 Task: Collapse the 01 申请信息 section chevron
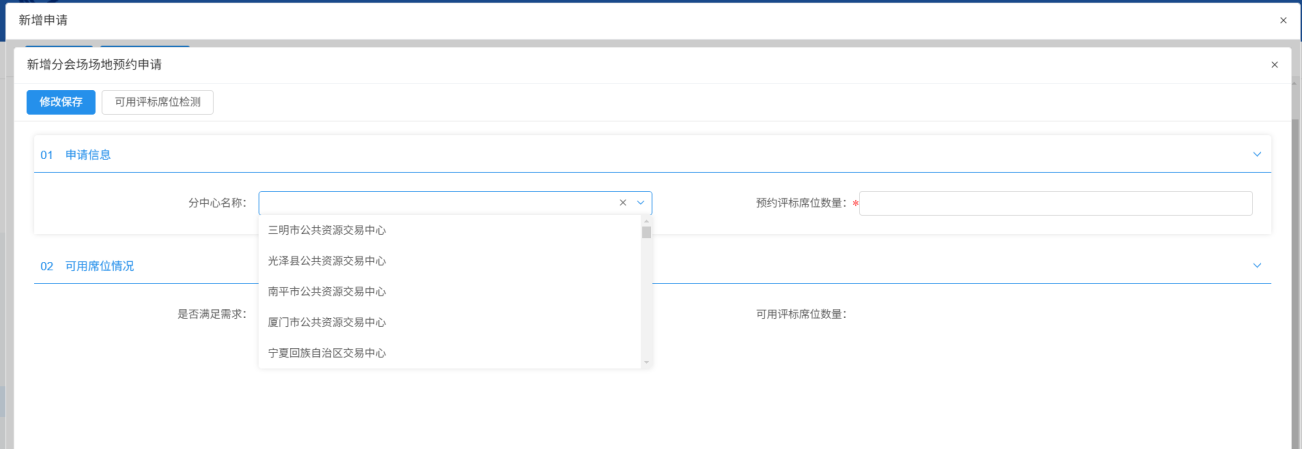[x=1257, y=155]
